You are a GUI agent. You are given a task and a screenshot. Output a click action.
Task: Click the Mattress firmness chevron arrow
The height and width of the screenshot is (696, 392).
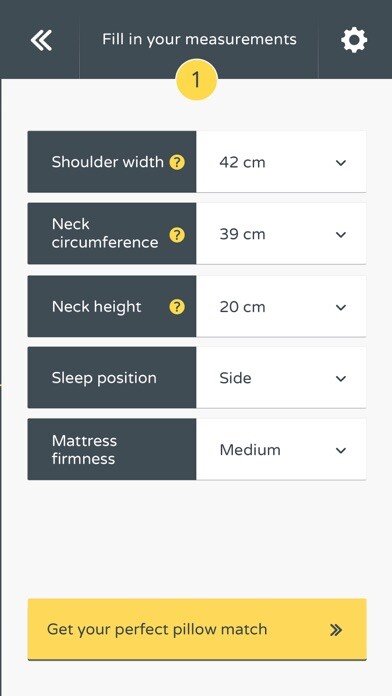341,451
